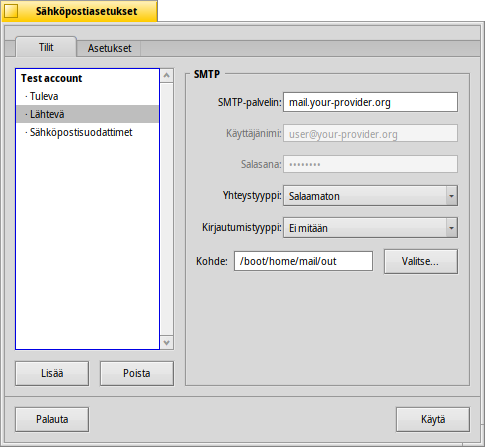The image size is (485, 447).
Task: Expand the Ei mitään login type menu
Action: click(x=370, y=228)
